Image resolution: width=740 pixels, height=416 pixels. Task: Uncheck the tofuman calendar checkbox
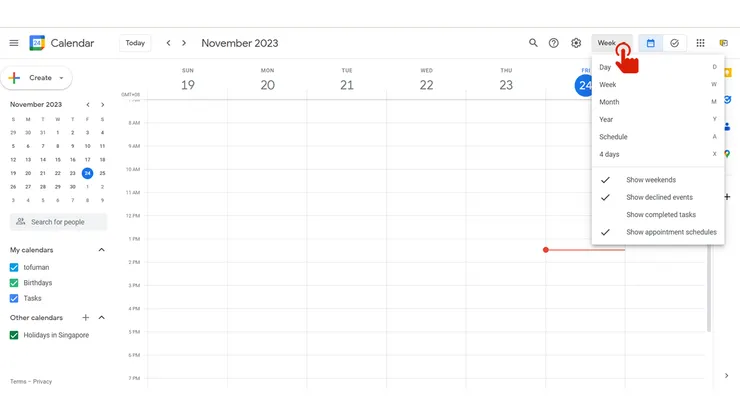click(14, 268)
